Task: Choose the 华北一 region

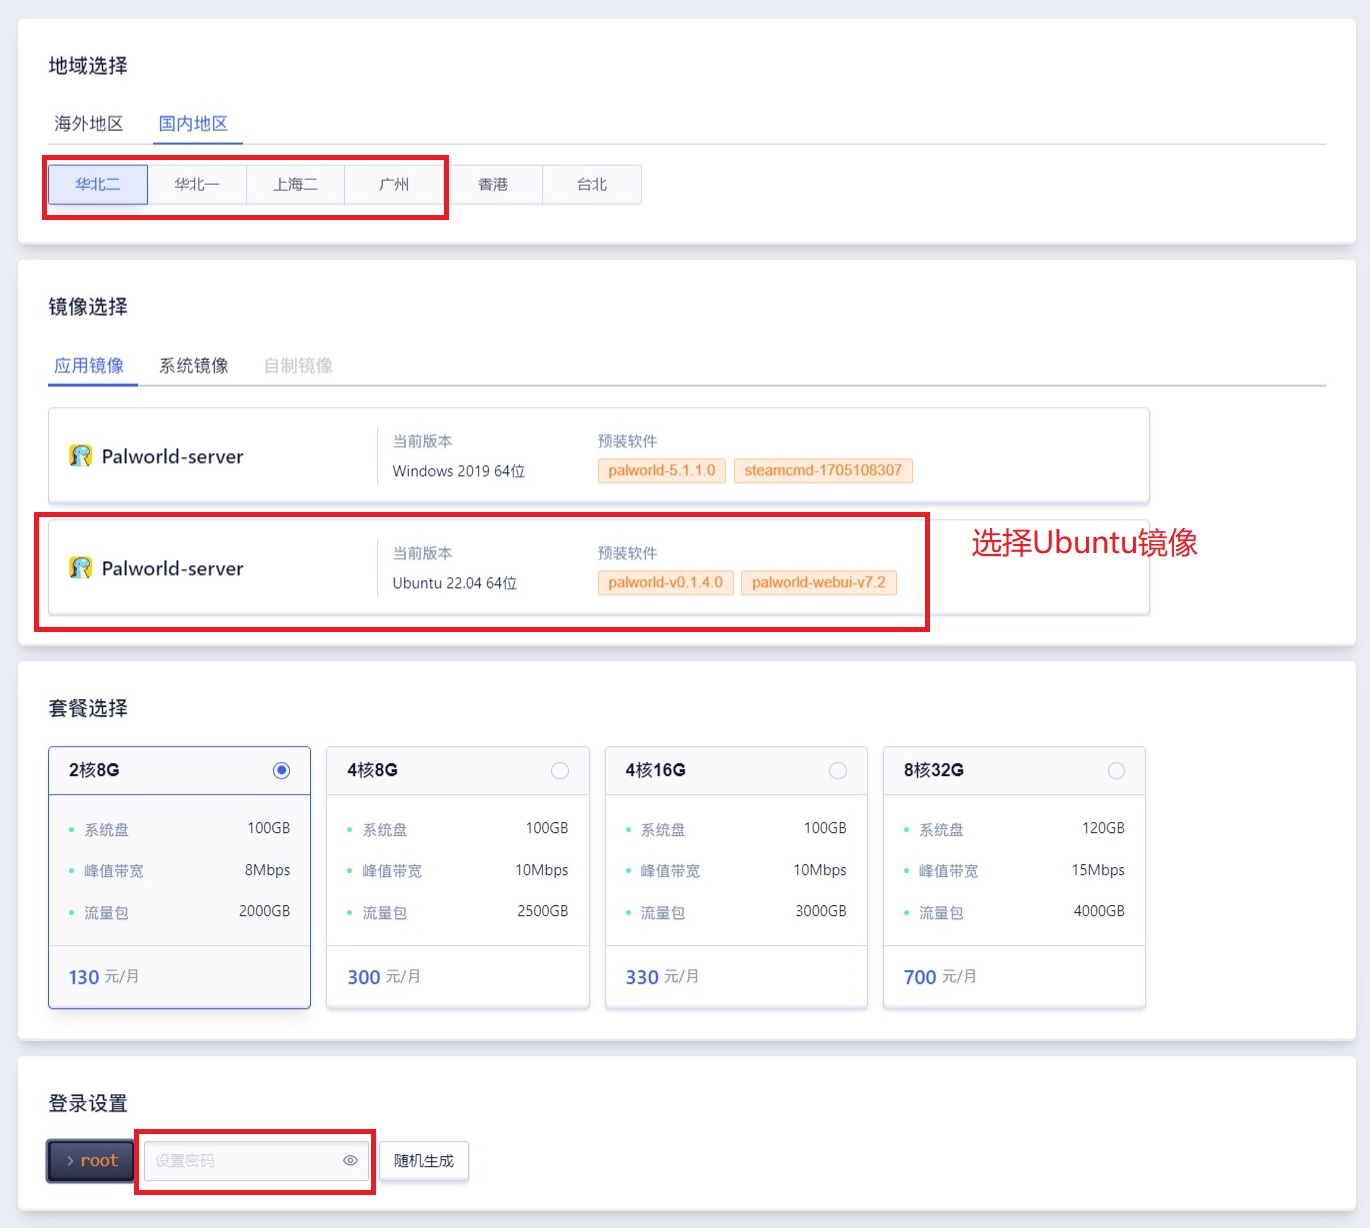Action: 197,185
